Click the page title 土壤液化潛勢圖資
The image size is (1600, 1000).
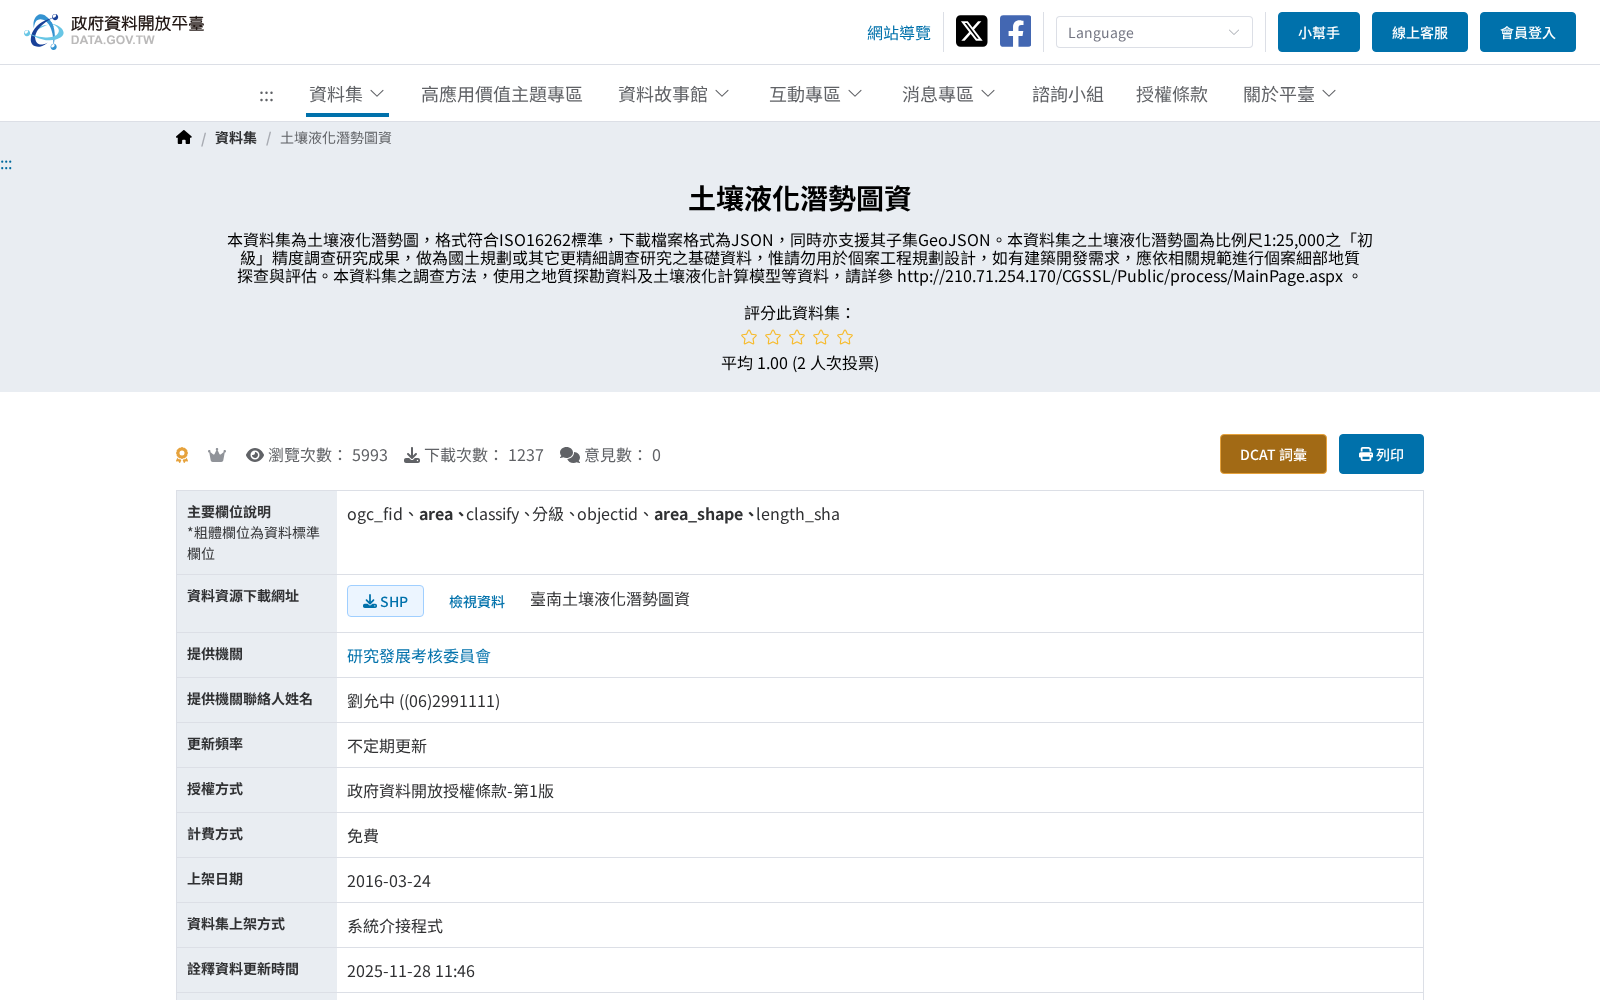click(x=800, y=199)
